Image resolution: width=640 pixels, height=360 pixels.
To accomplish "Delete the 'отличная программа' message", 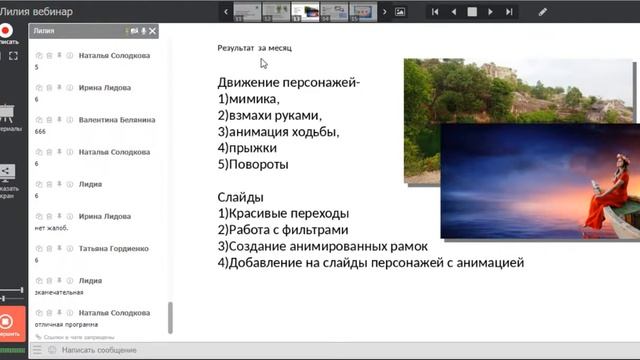I will point(49,313).
